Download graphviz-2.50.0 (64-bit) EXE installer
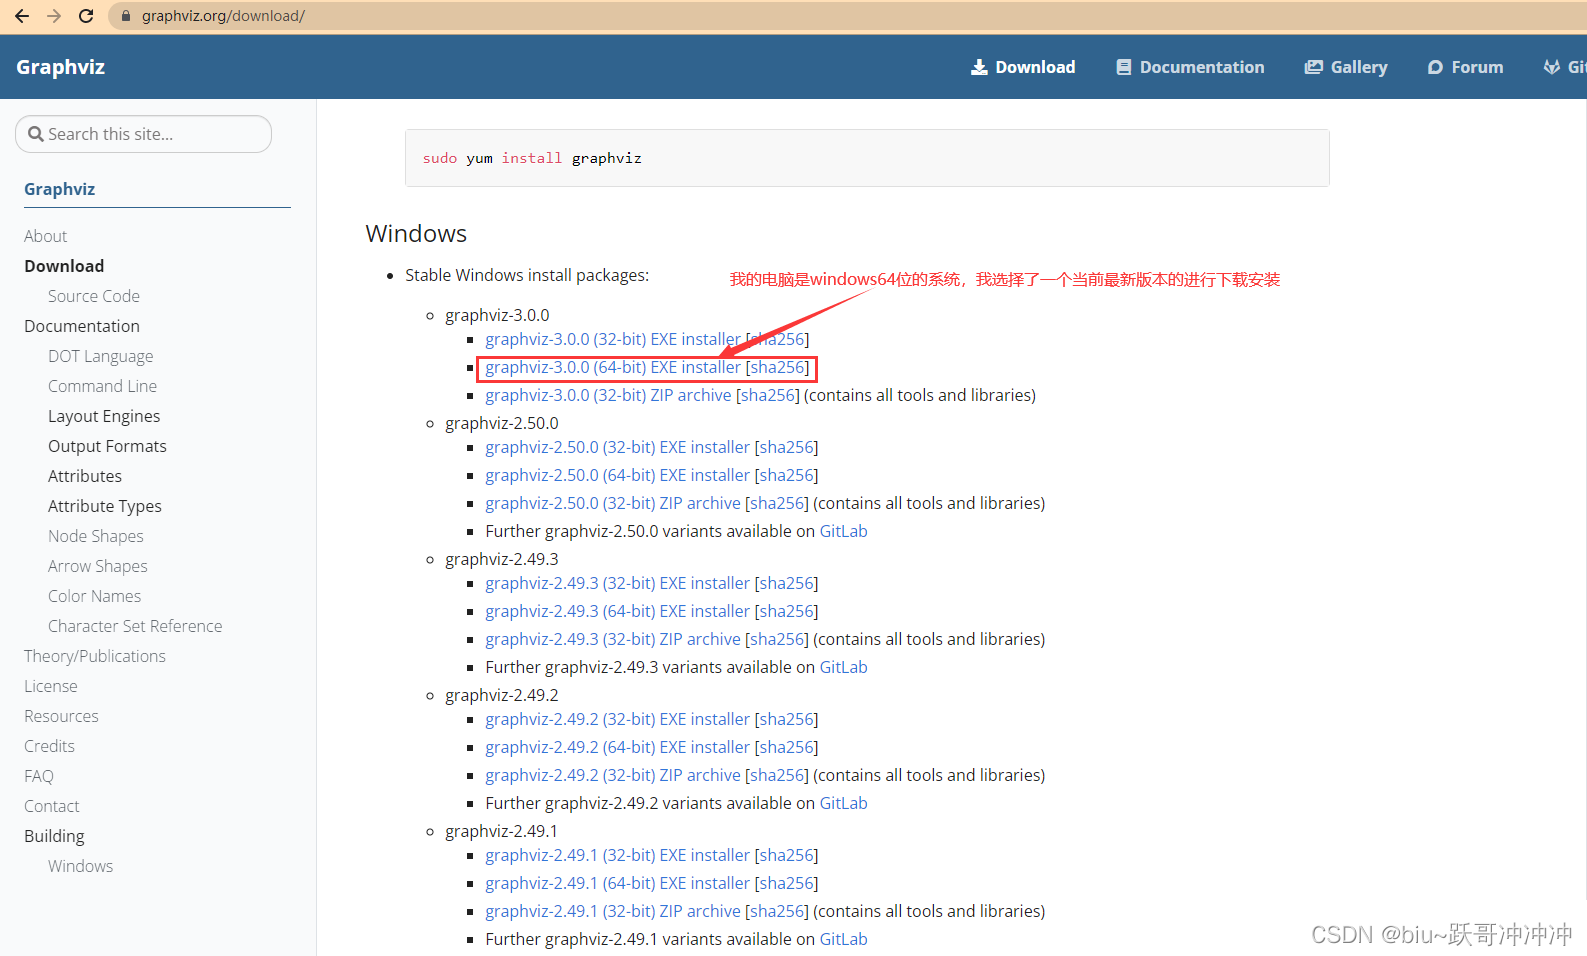Image resolution: width=1587 pixels, height=956 pixels. [x=617, y=475]
